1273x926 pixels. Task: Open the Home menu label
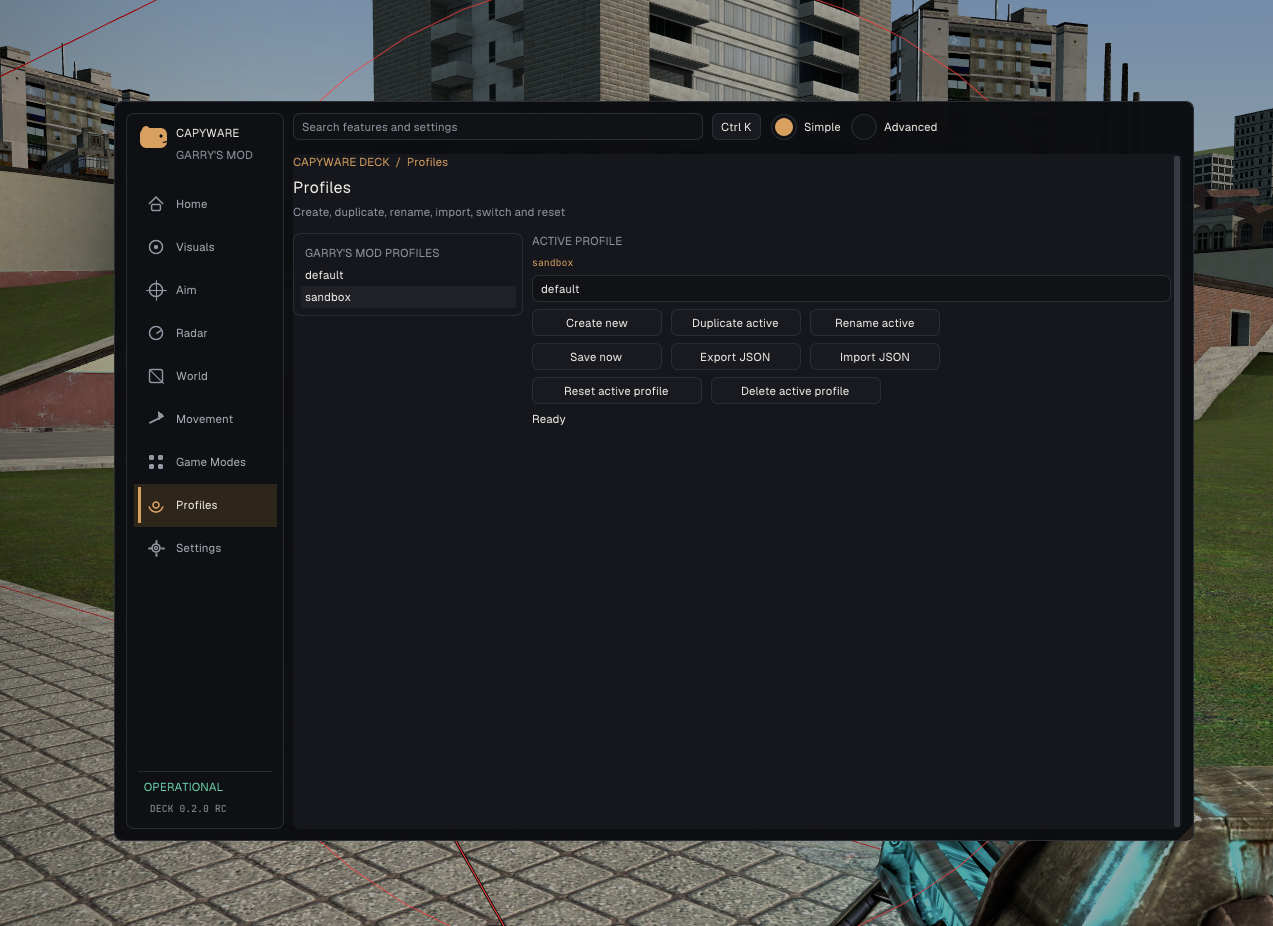[x=191, y=204]
